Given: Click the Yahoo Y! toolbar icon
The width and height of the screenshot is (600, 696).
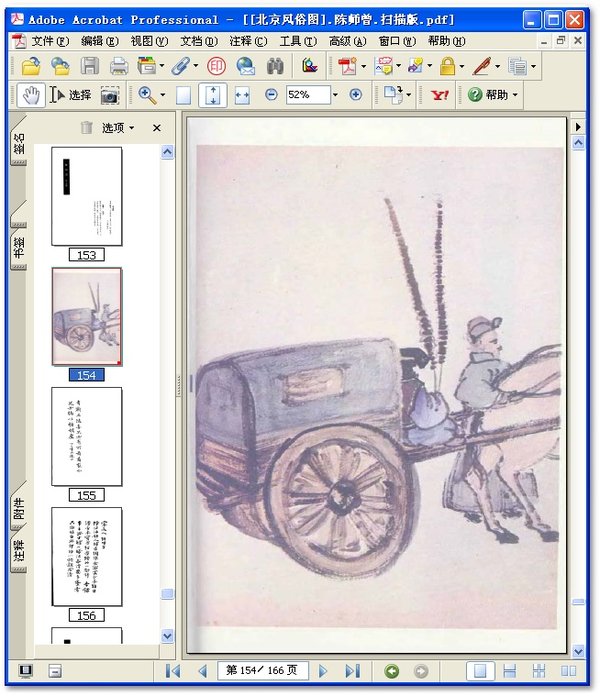Looking at the screenshot, I should click(440, 95).
